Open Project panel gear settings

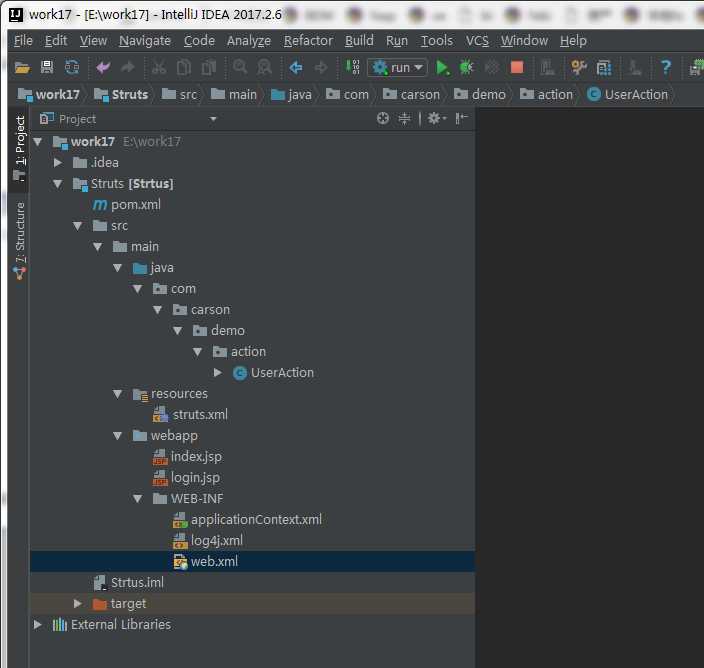tap(436, 119)
